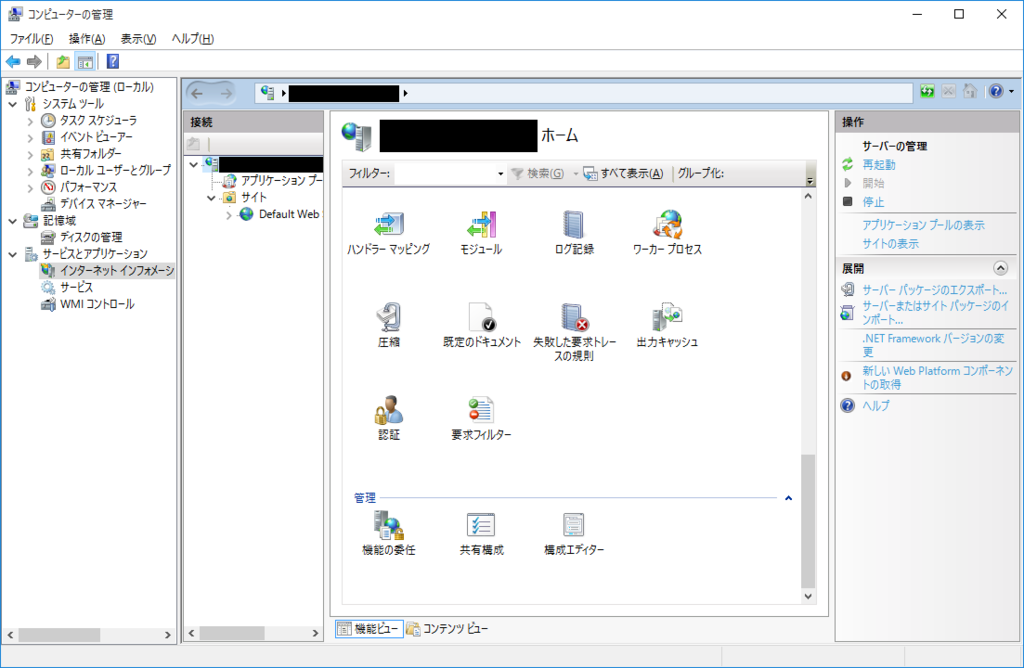Expand the Default Web Site node

(x=229, y=215)
